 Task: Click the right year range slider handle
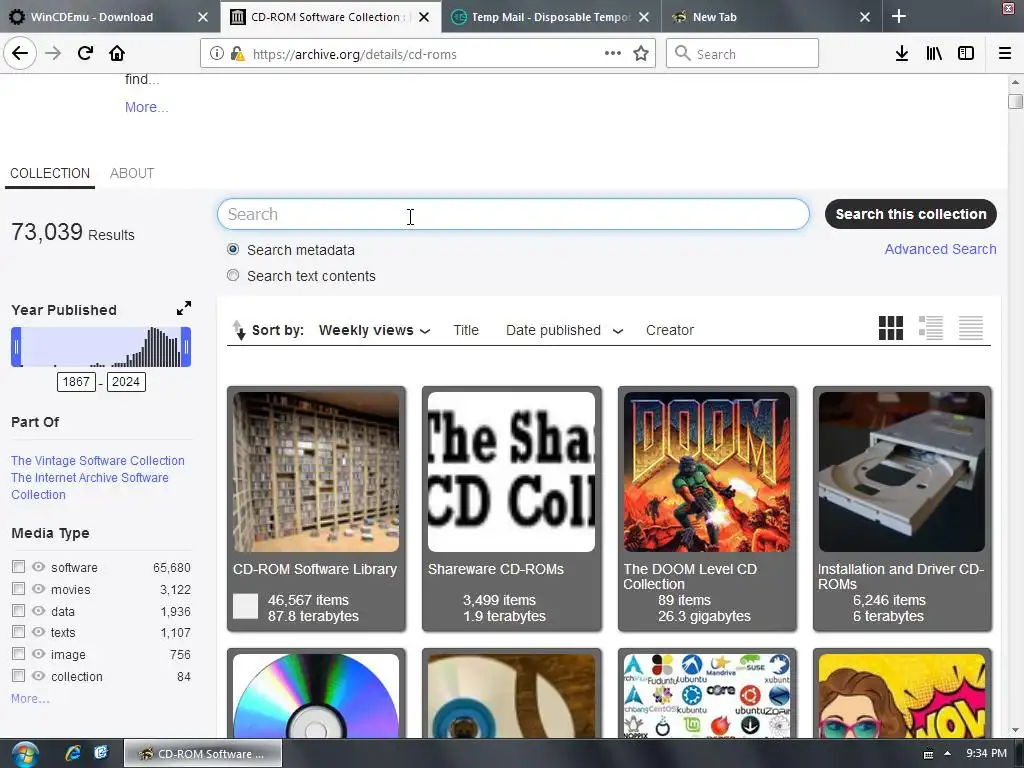pyautogui.click(x=186, y=347)
